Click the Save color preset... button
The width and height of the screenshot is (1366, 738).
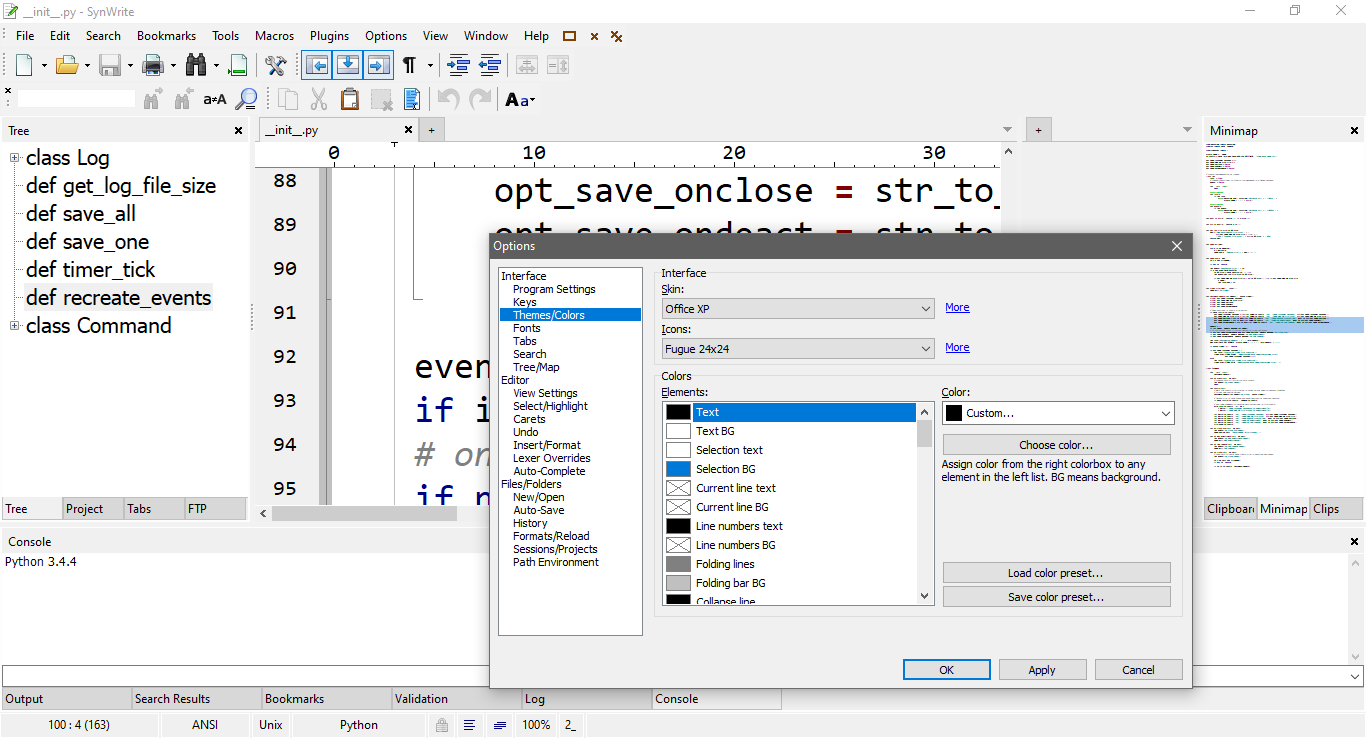1056,597
